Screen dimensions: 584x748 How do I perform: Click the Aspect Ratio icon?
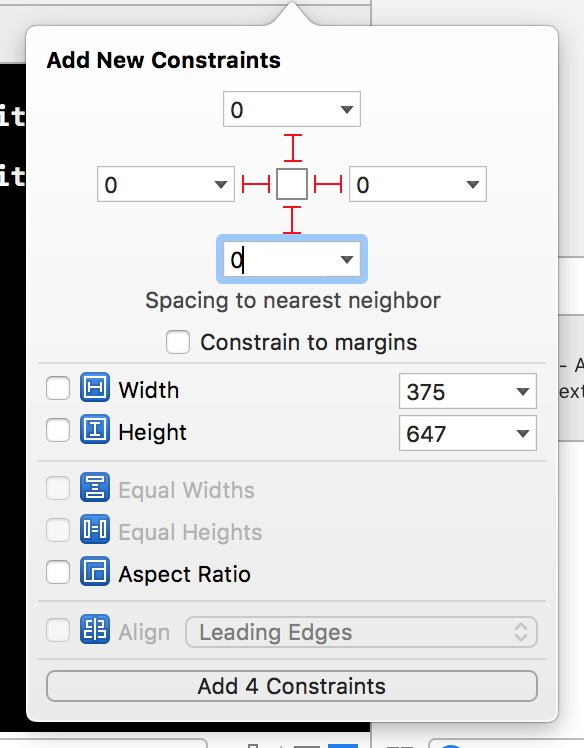tap(94, 571)
